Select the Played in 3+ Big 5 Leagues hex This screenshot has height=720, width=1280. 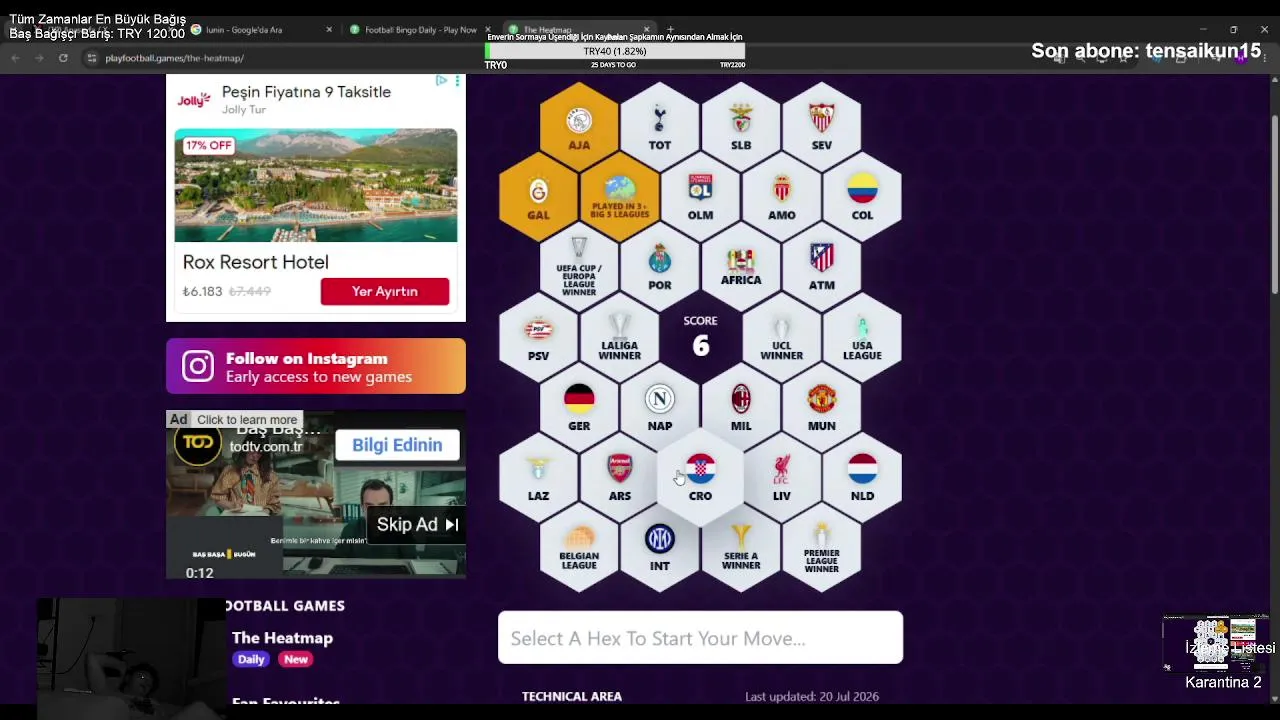pos(620,197)
